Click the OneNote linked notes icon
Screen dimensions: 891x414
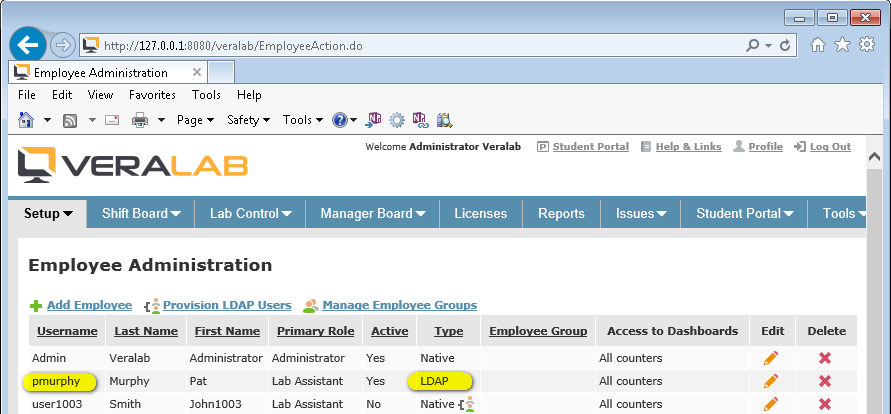tap(420, 120)
